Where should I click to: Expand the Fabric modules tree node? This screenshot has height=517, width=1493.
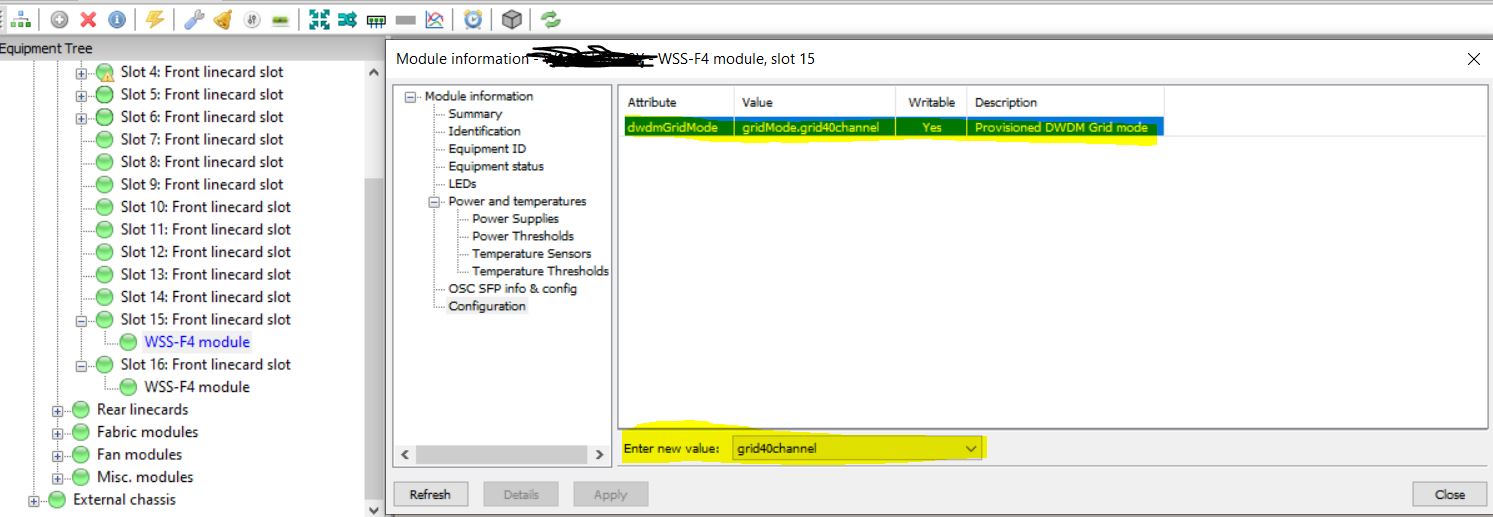click(x=58, y=433)
